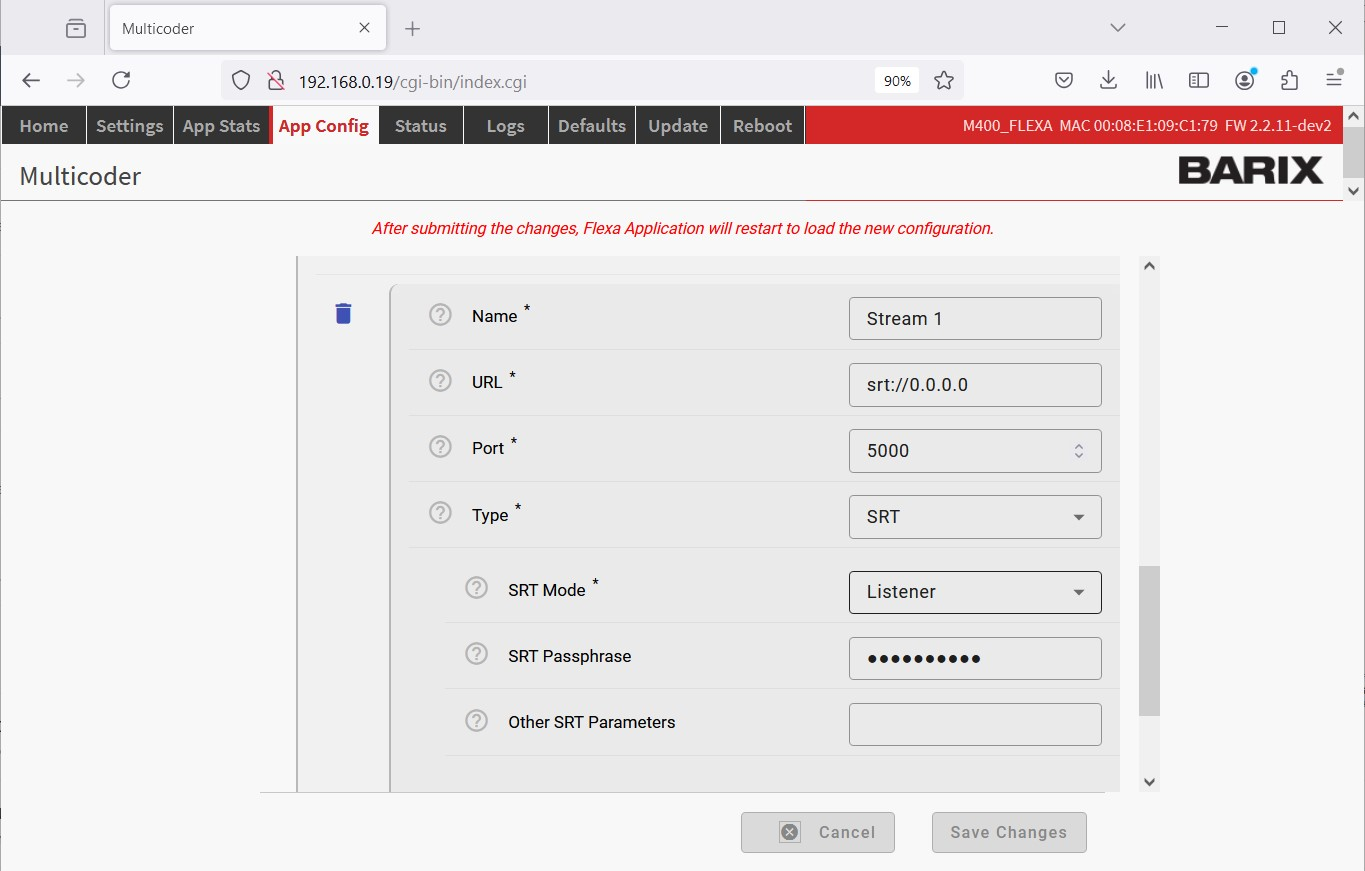Click into the Other SRT Parameters field
This screenshot has width=1365, height=871.
(x=975, y=724)
